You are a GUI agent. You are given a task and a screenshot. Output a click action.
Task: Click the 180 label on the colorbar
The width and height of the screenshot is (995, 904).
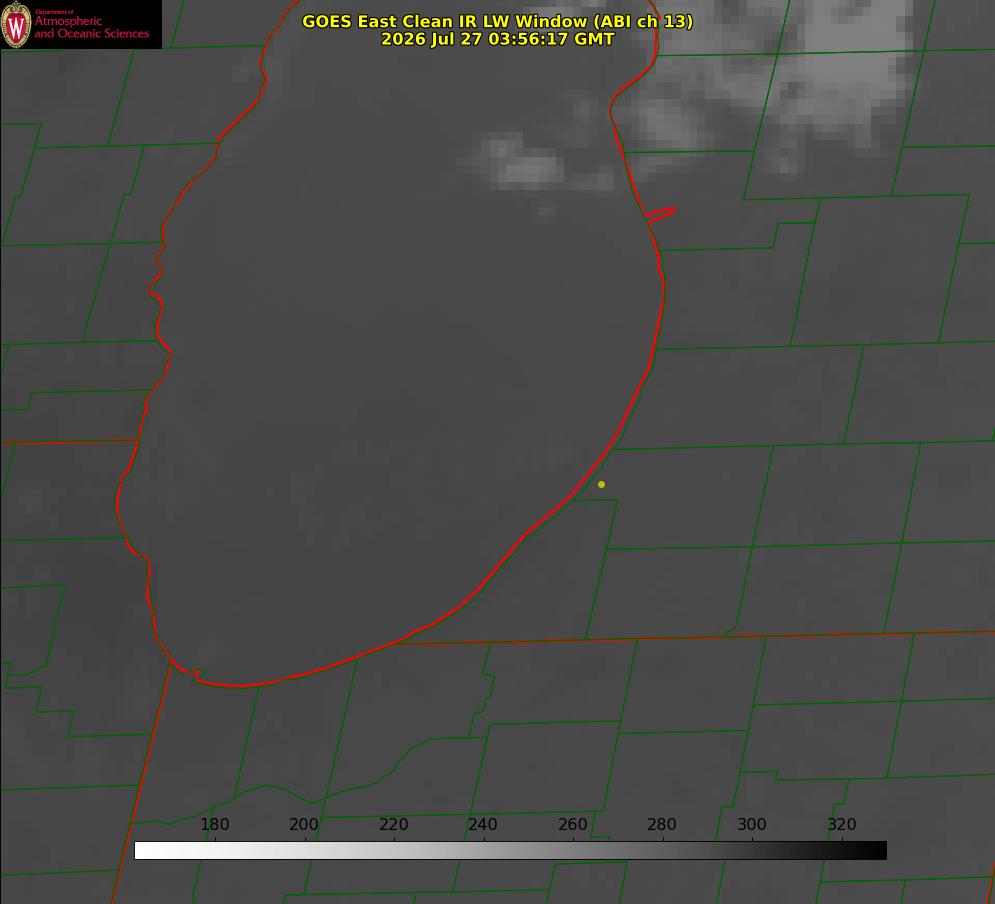[214, 824]
